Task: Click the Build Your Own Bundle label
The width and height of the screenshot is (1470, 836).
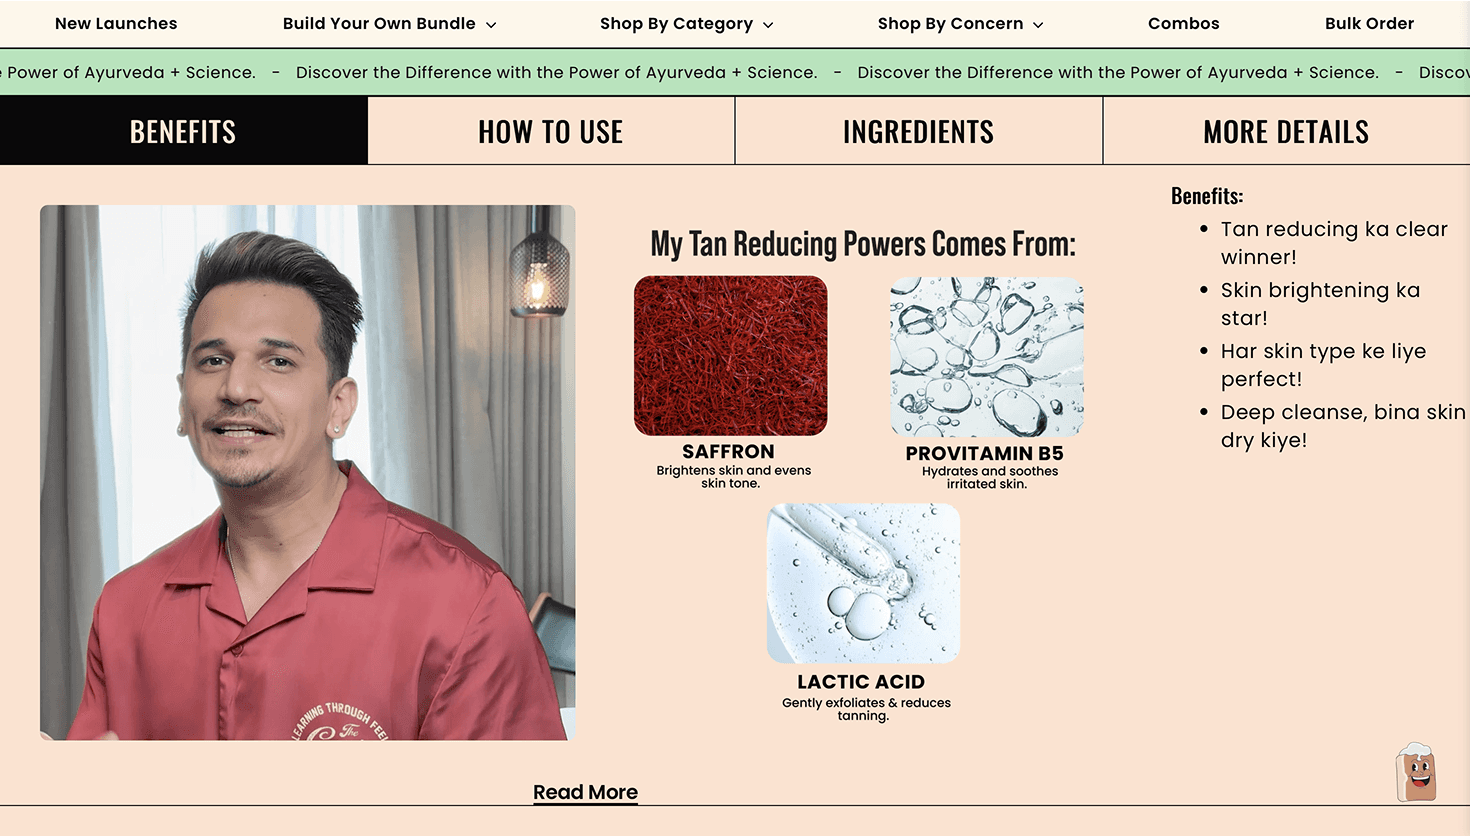Action: (x=379, y=23)
